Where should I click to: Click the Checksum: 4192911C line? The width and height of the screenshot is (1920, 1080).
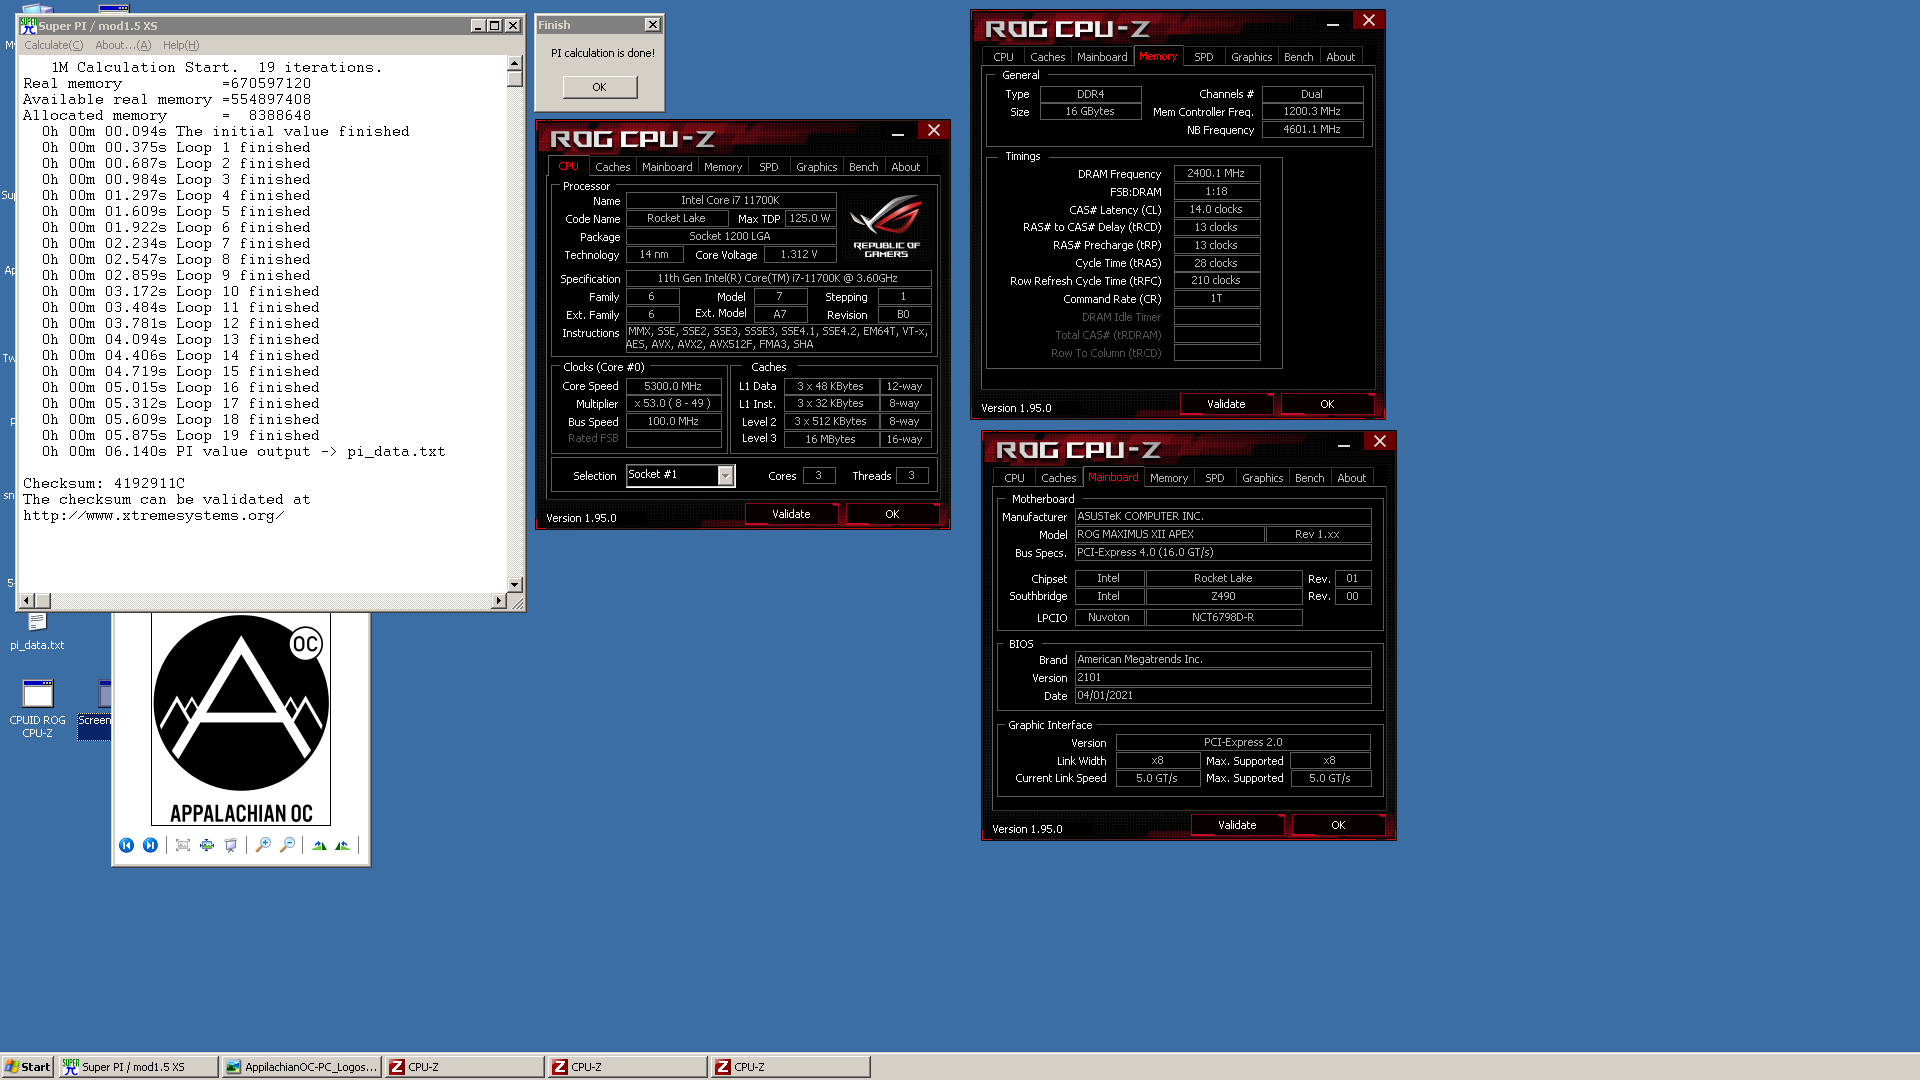[x=104, y=484]
